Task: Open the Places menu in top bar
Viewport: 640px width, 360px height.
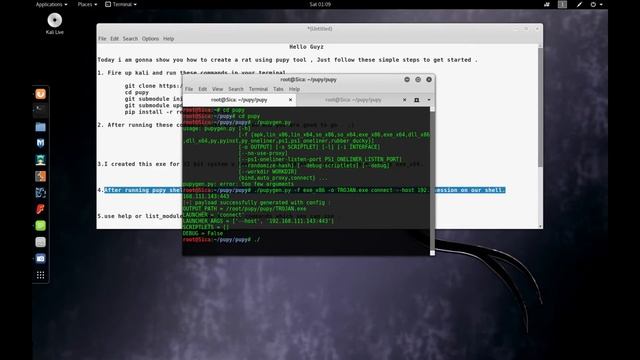Action: click(x=87, y=4)
